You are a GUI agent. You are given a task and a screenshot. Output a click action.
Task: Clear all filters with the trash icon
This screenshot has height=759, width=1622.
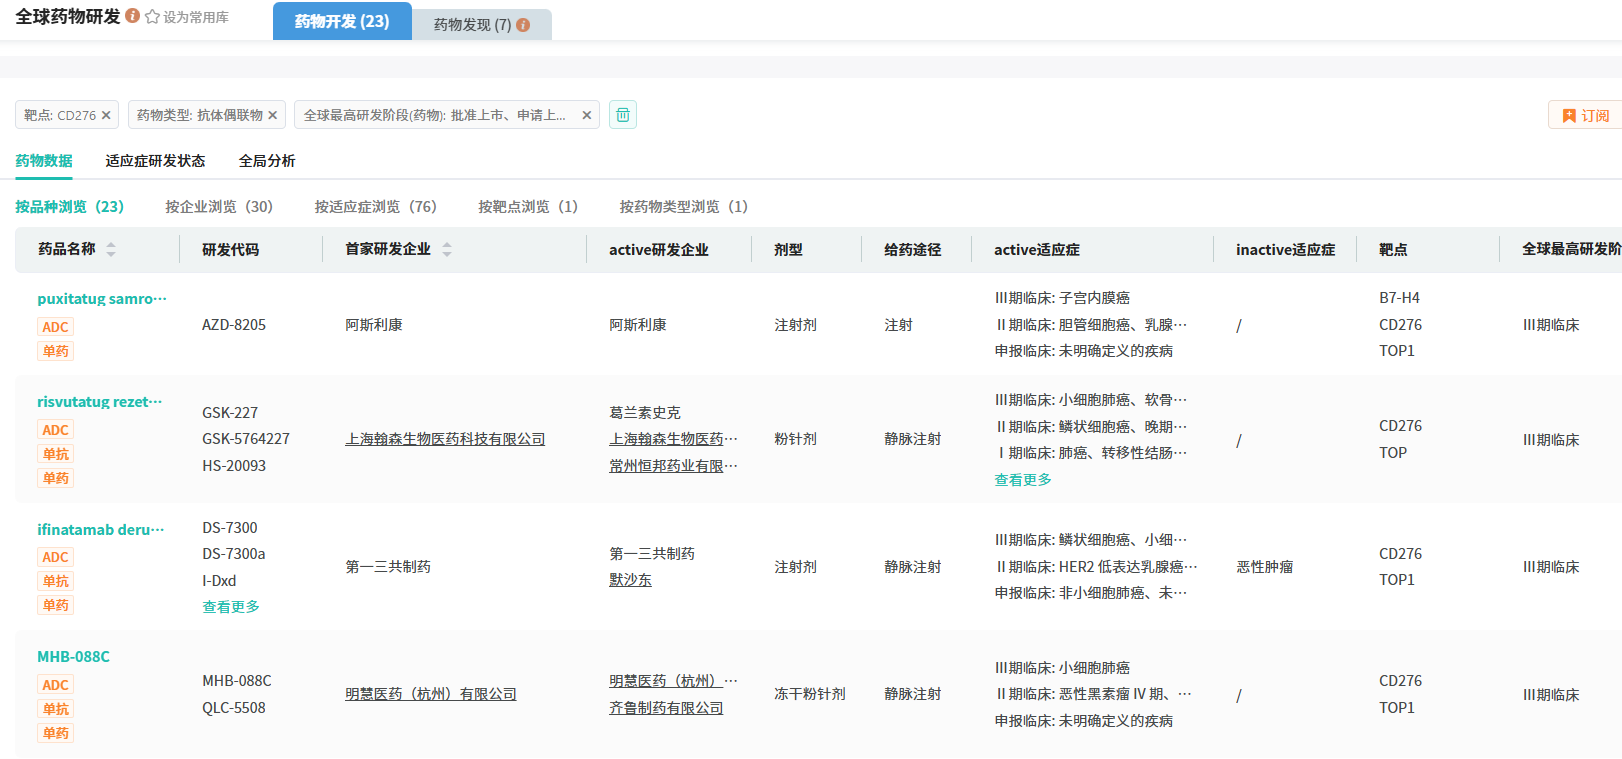(622, 115)
